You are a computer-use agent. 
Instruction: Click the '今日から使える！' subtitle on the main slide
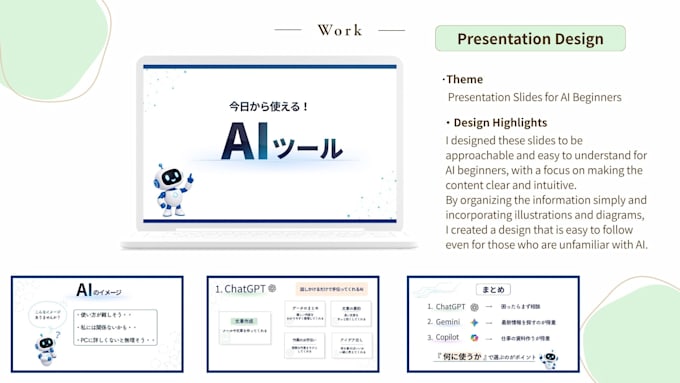point(269,106)
